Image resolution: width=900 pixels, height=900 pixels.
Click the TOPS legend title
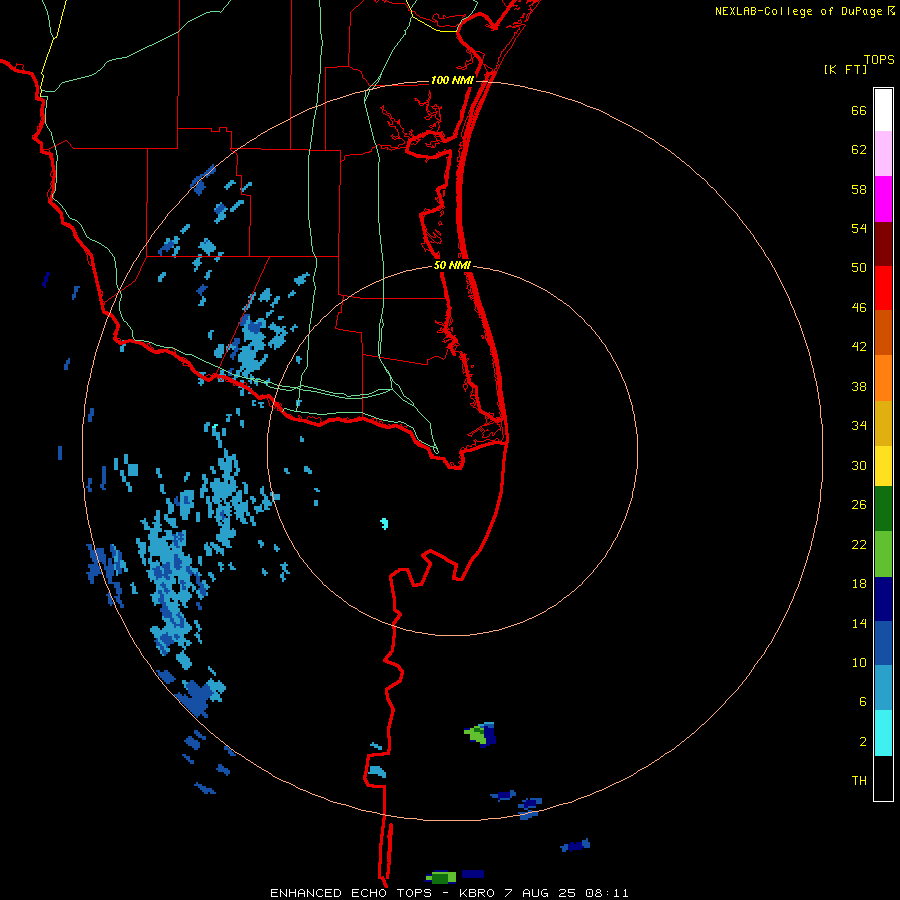[879, 60]
